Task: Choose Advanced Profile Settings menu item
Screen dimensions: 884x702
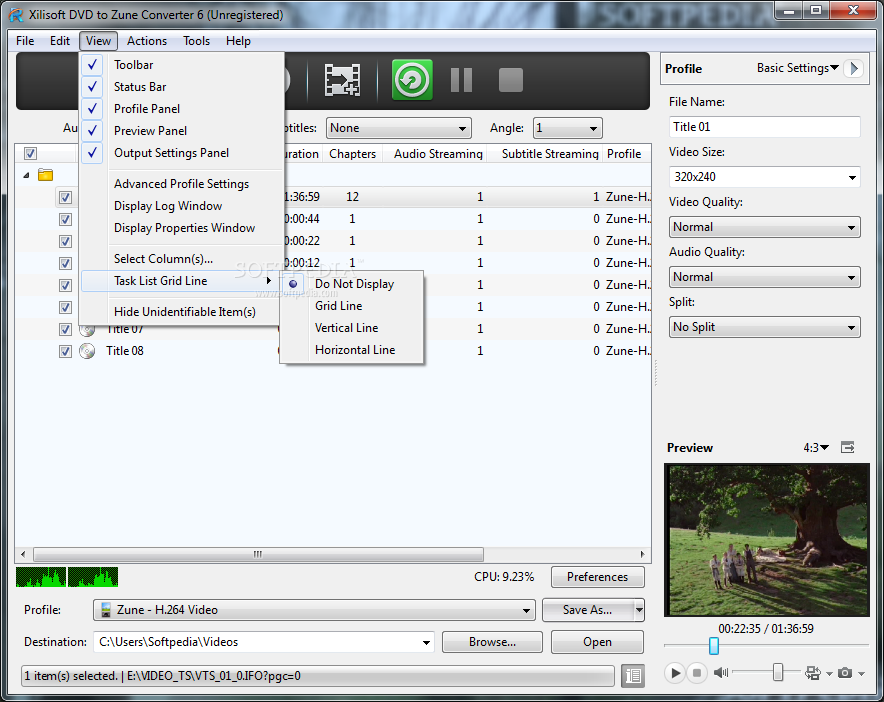Action: tap(181, 184)
